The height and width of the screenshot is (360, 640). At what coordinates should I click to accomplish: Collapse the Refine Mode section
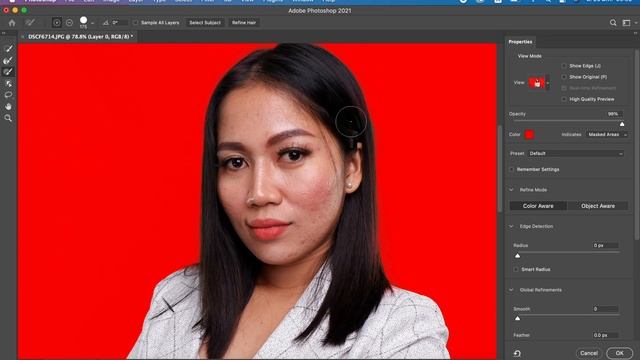coord(511,190)
